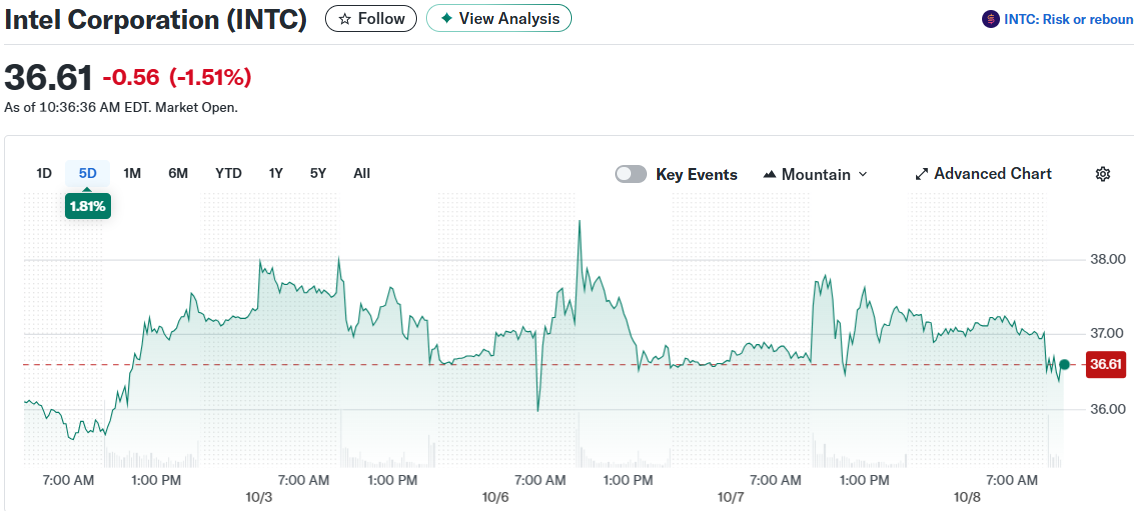
Task: Expand the Mountain chart type dropdown chevron
Action: coord(863,174)
